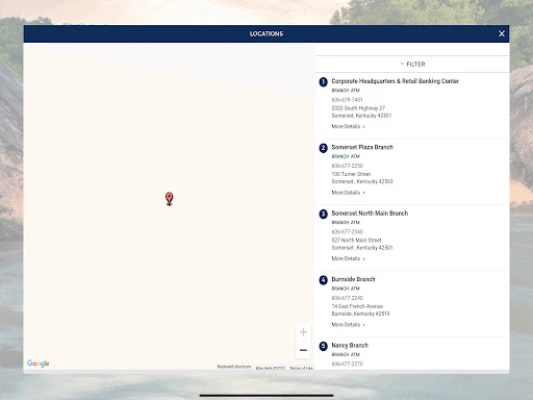This screenshot has width=533, height=400.
Task: Select Corporate Headquarters & Retail Banking Center
Action: pos(395,81)
